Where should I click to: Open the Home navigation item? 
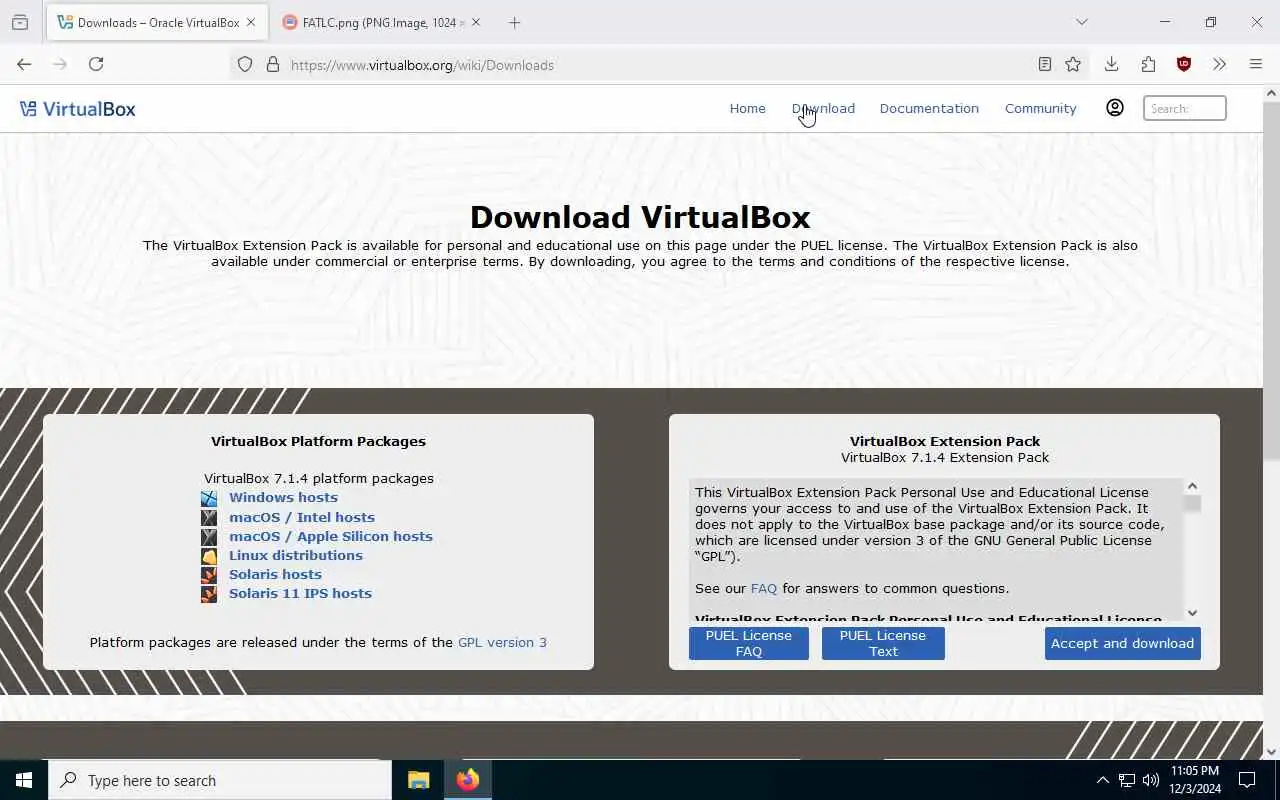click(x=747, y=108)
